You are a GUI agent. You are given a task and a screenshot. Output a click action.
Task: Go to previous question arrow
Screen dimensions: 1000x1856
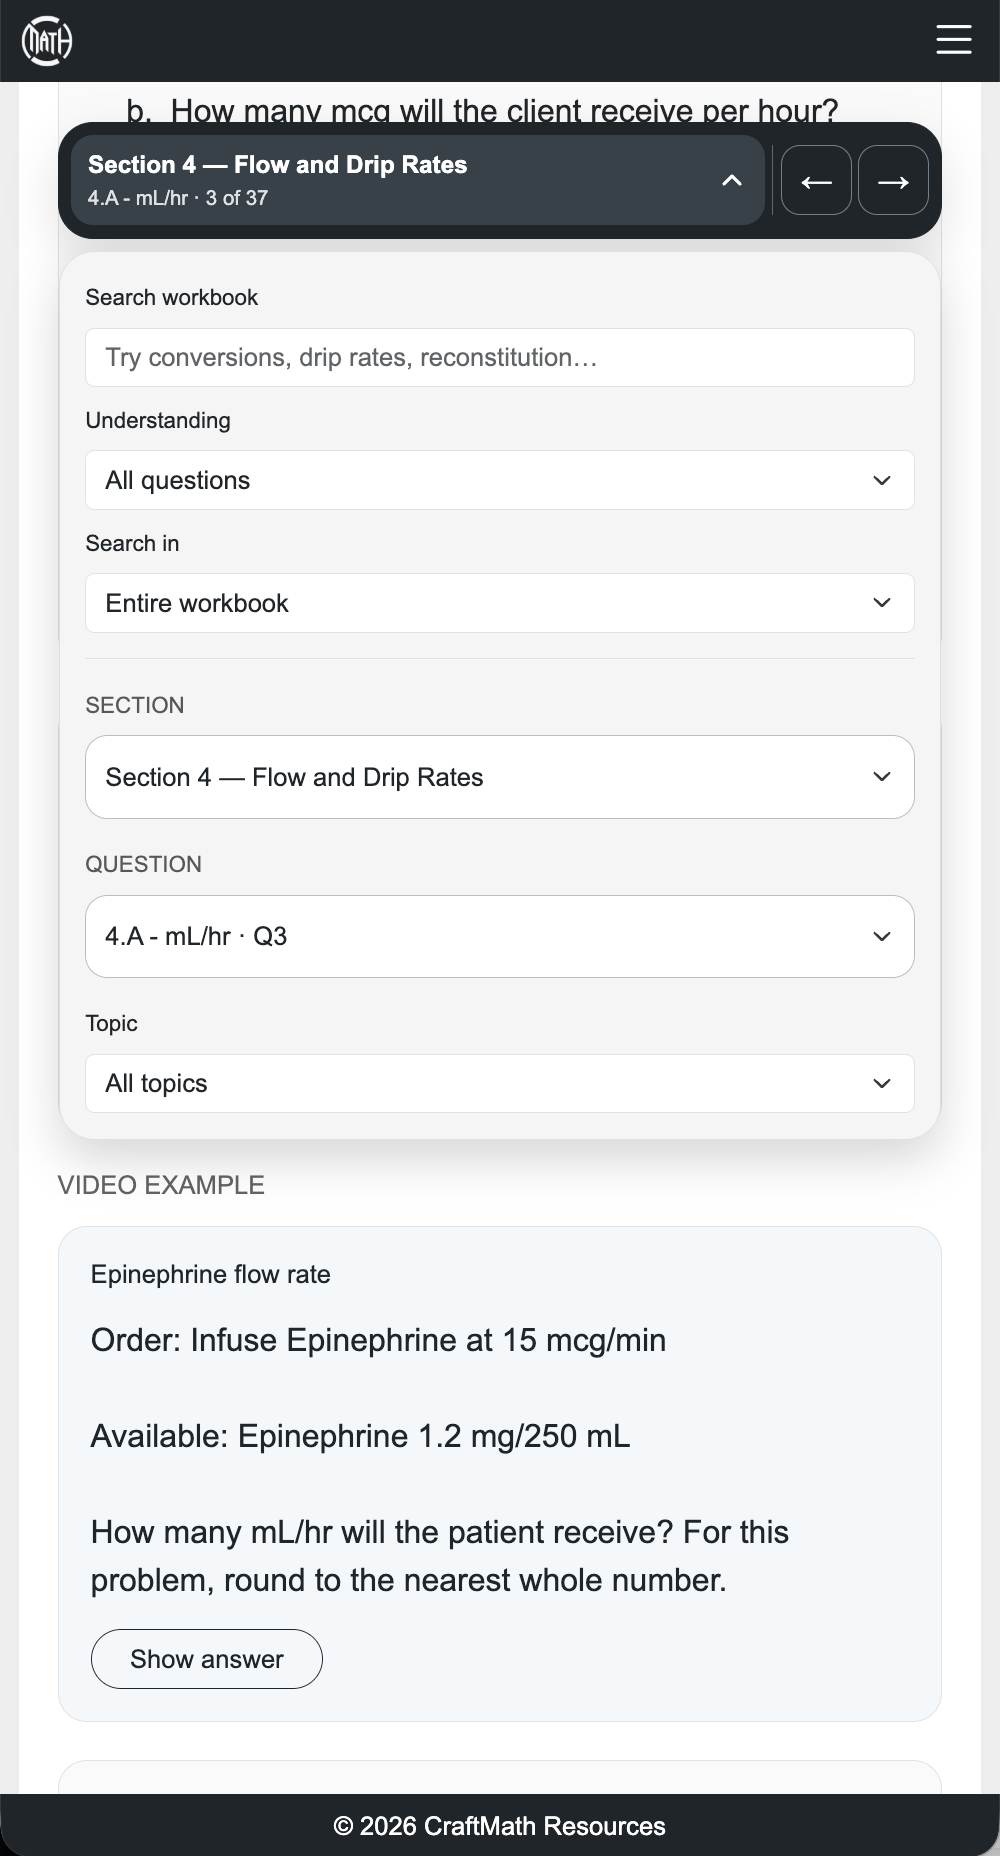(816, 180)
